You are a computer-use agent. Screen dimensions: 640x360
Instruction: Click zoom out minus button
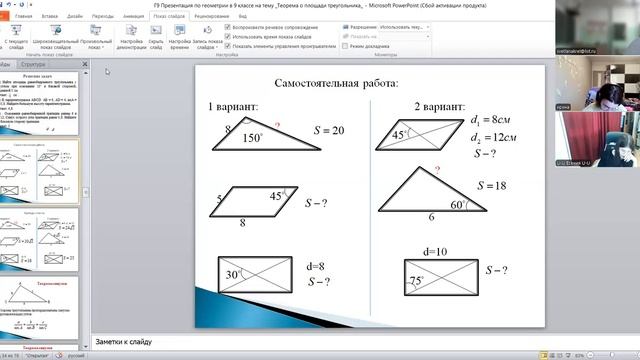tap(590, 356)
